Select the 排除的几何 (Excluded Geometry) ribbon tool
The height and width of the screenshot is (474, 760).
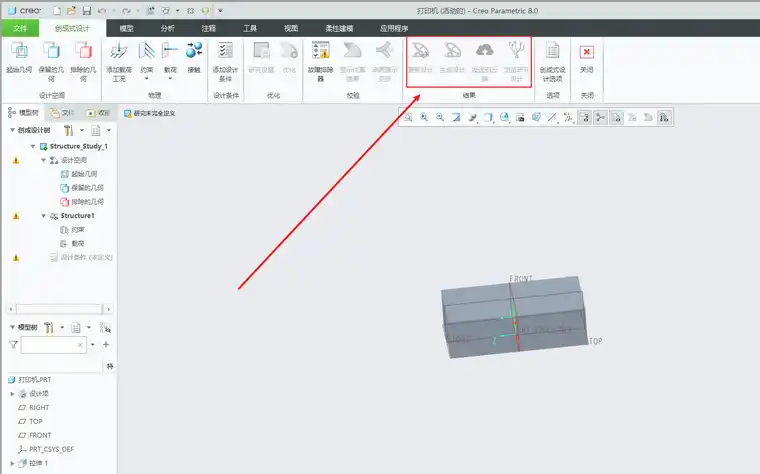point(83,61)
